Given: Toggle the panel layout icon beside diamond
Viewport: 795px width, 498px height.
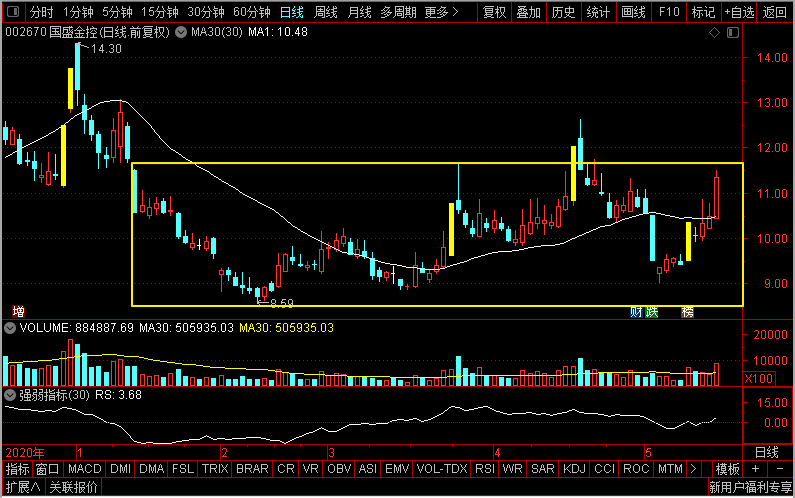Looking at the screenshot, I should 733,32.
